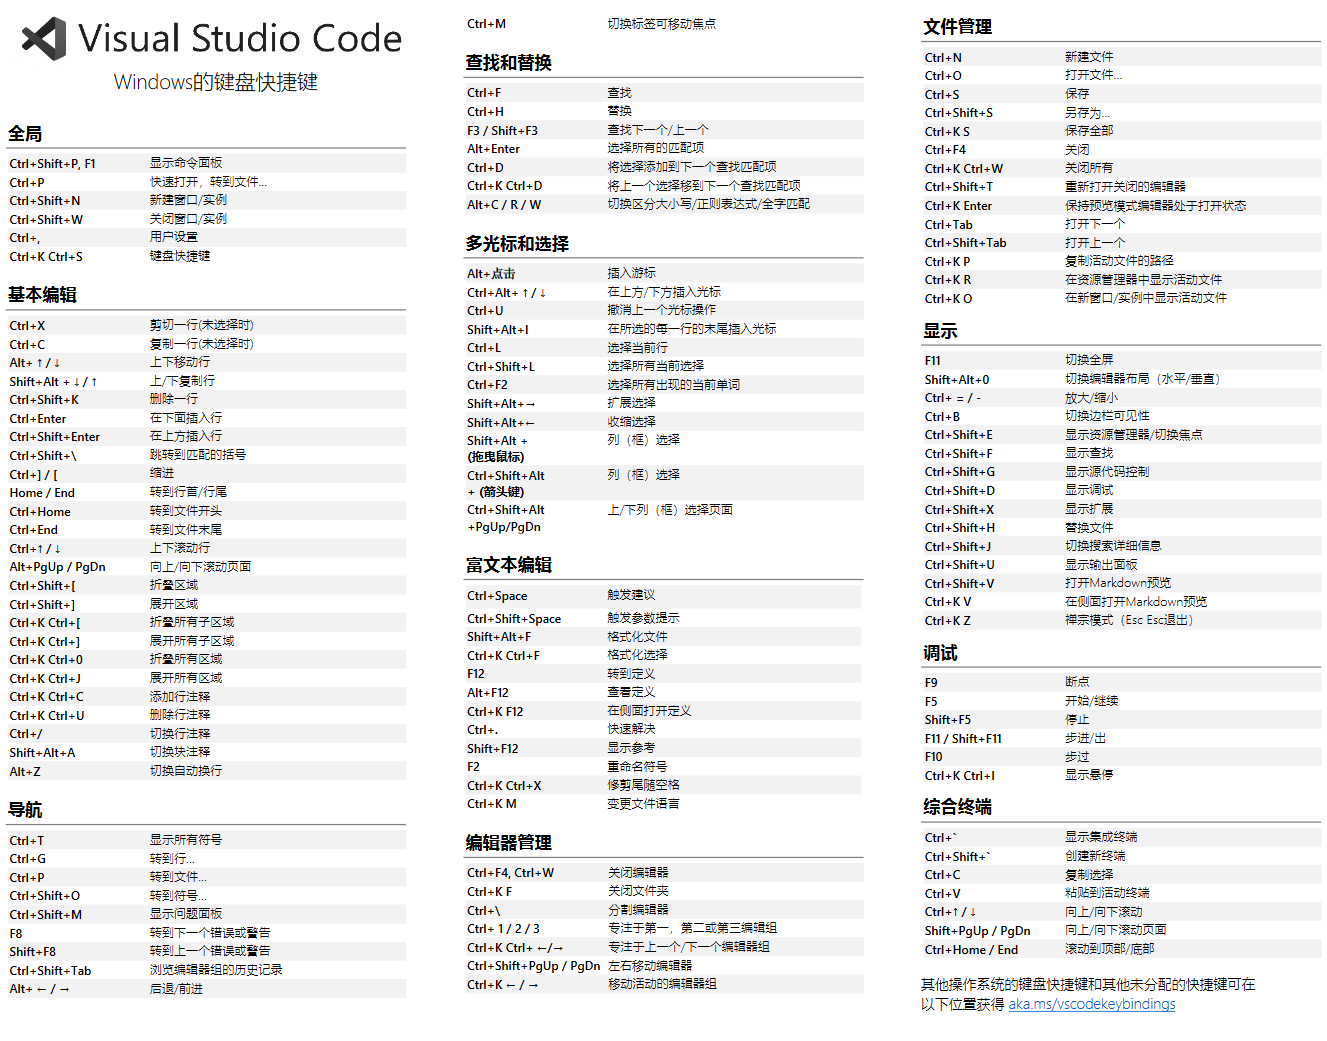Select the '转到行首/行尾' description
The height and width of the screenshot is (1041, 1327).
[188, 492]
